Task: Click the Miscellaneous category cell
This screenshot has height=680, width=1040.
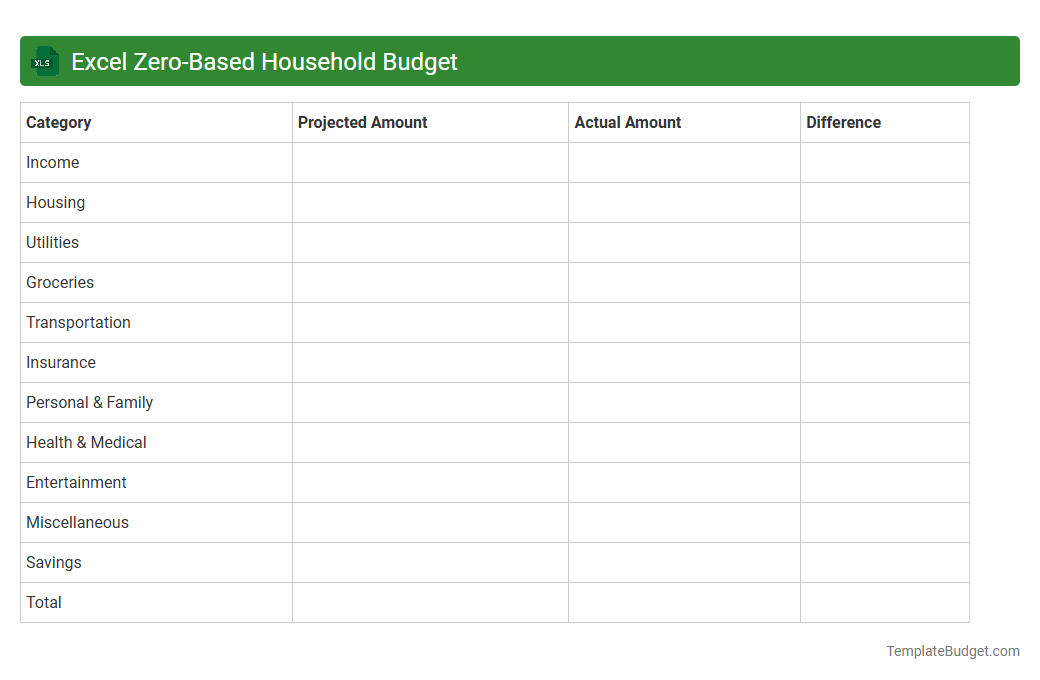Action: 77,522
